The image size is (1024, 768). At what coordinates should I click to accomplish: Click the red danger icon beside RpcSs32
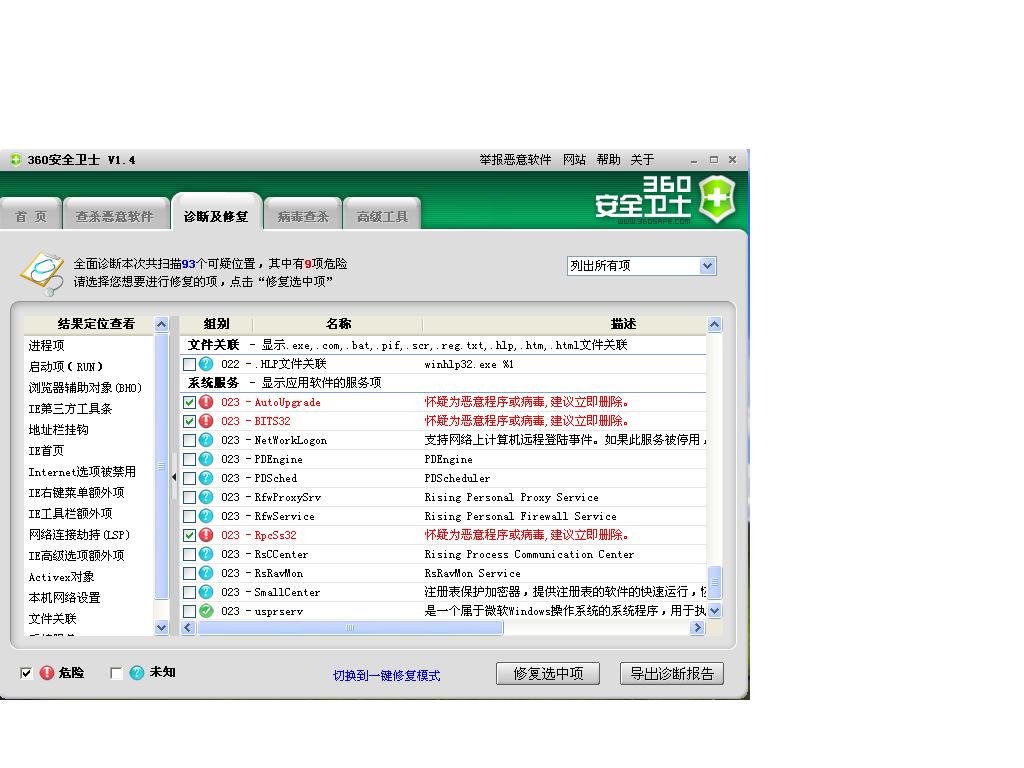pos(206,535)
